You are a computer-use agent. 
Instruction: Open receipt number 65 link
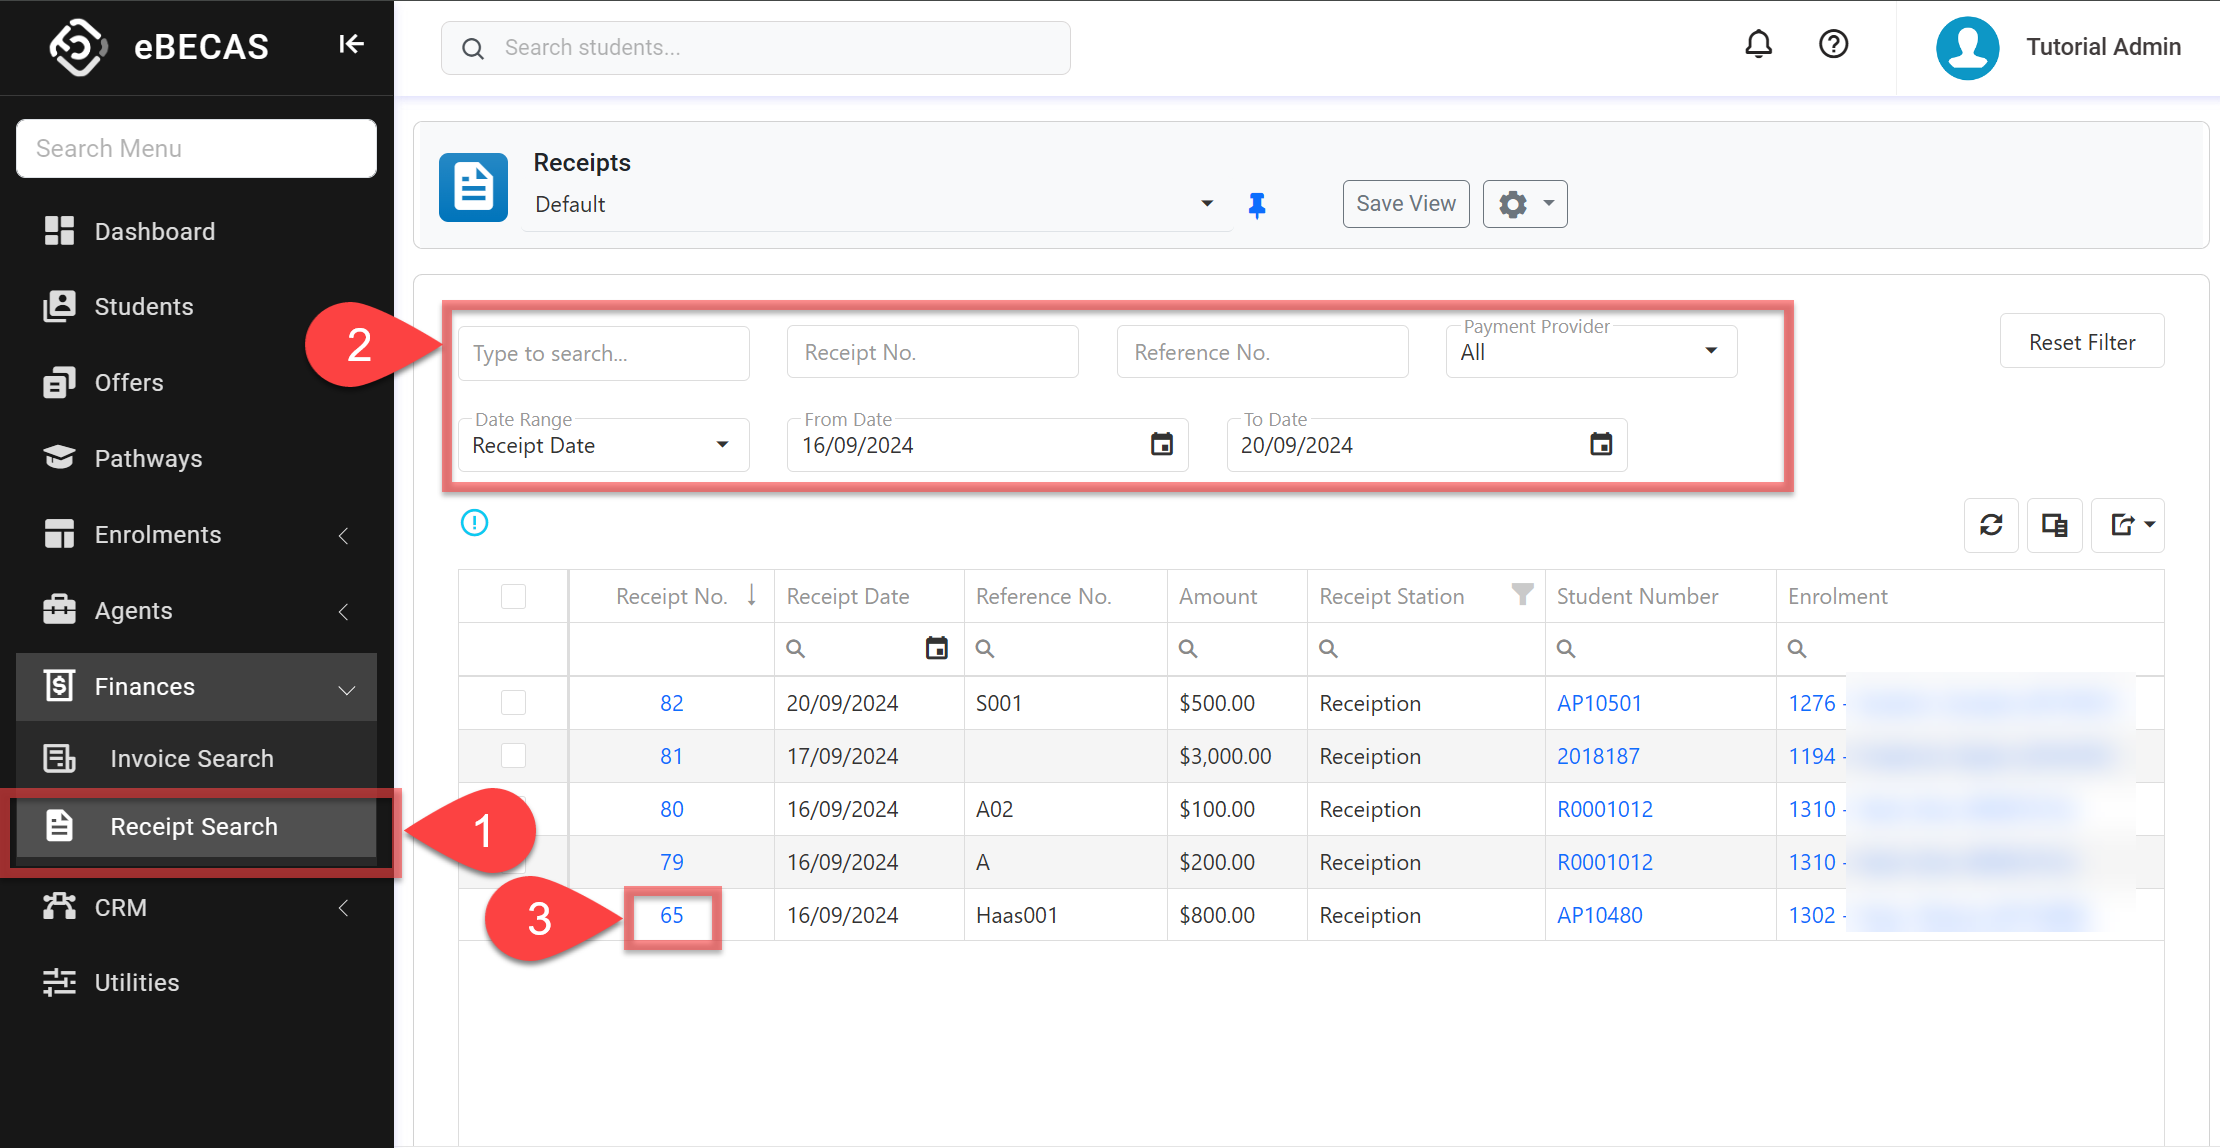tap(672, 915)
